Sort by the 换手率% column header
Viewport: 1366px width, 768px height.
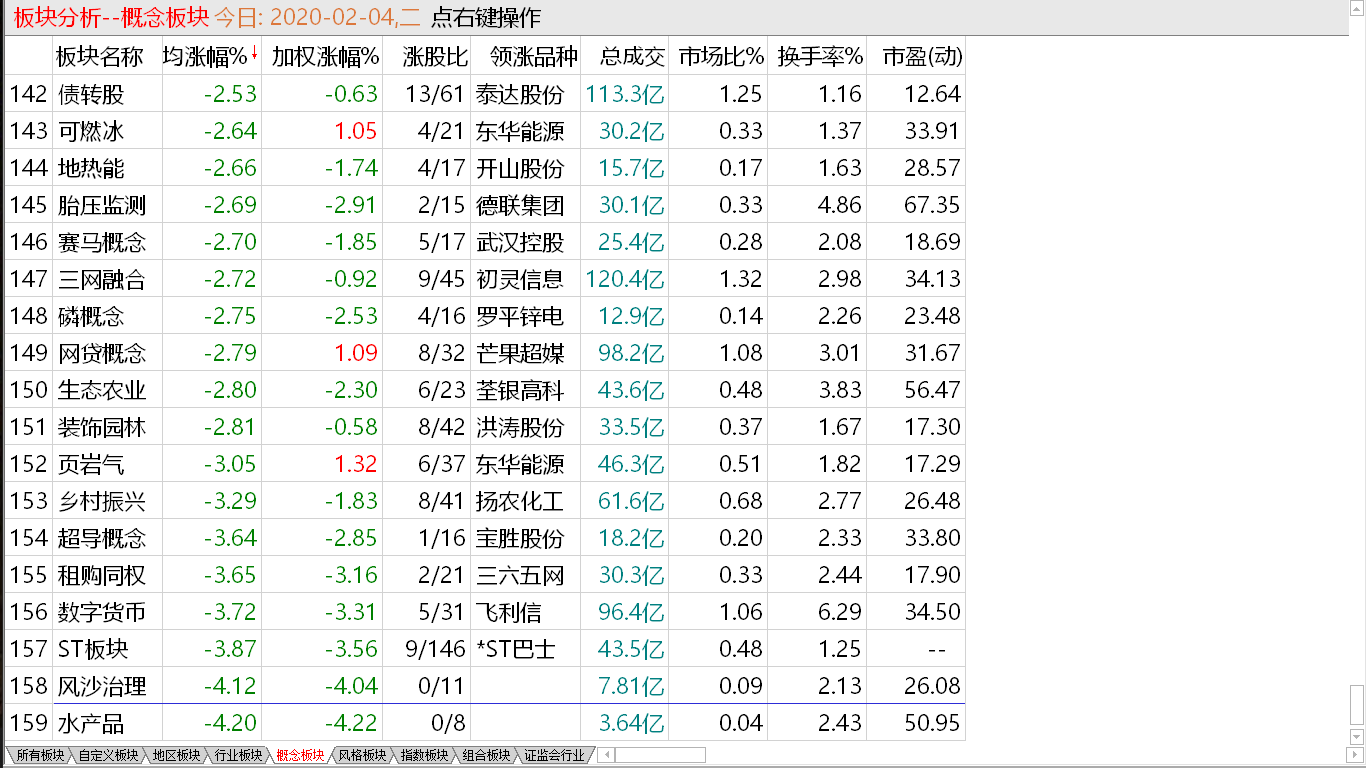(x=820, y=56)
